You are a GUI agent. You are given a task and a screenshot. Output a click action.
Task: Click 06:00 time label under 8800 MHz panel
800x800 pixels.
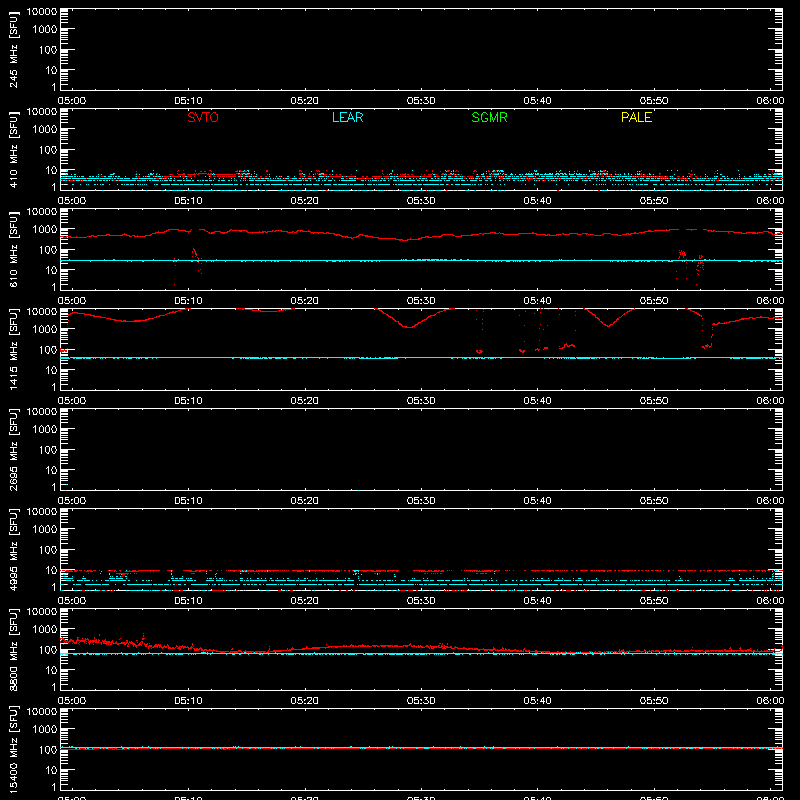[x=770, y=701]
